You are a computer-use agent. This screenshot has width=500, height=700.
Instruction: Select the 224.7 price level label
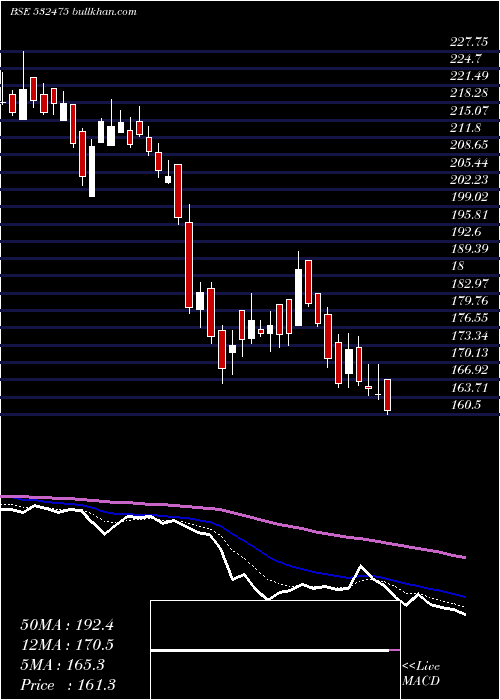466,59
